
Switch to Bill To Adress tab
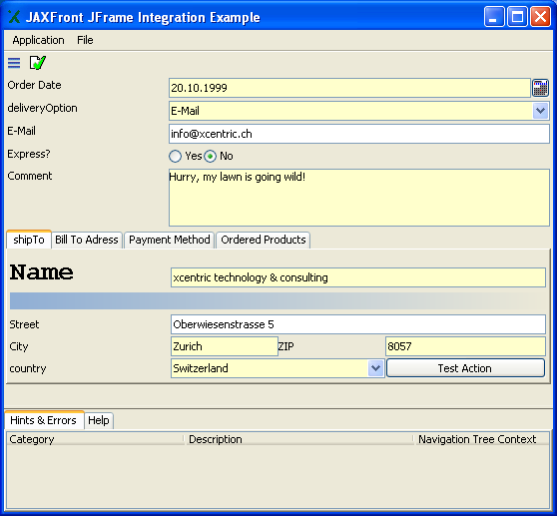87,240
